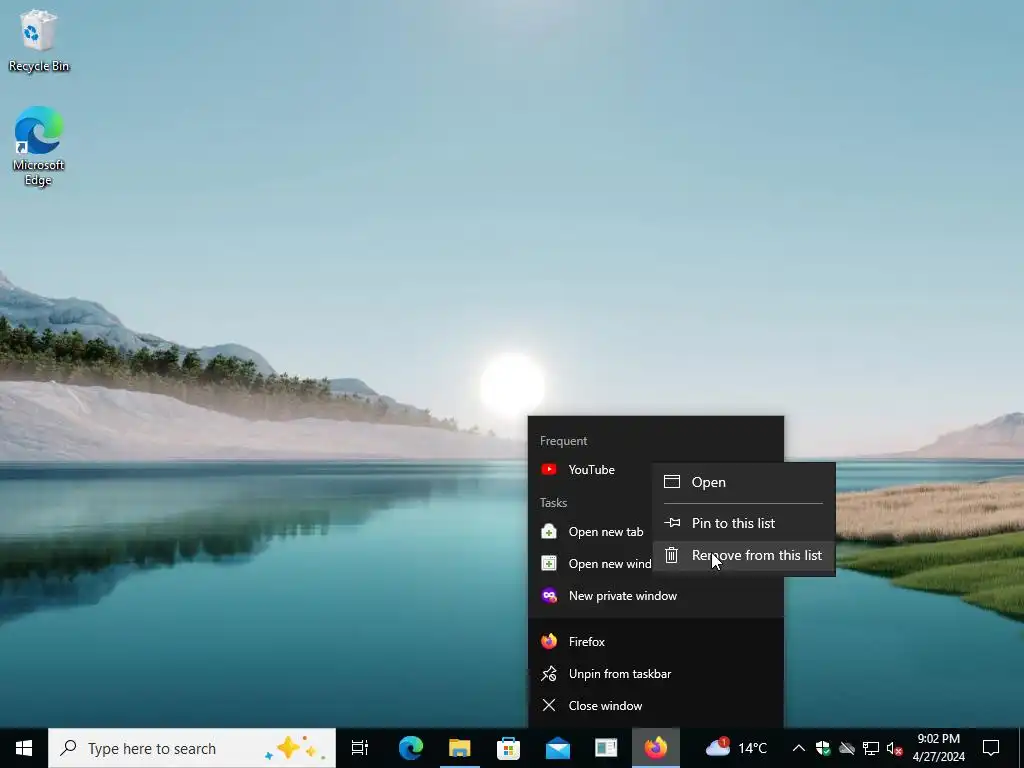
Task: Click the Windows Start button
Action: pos(24,748)
